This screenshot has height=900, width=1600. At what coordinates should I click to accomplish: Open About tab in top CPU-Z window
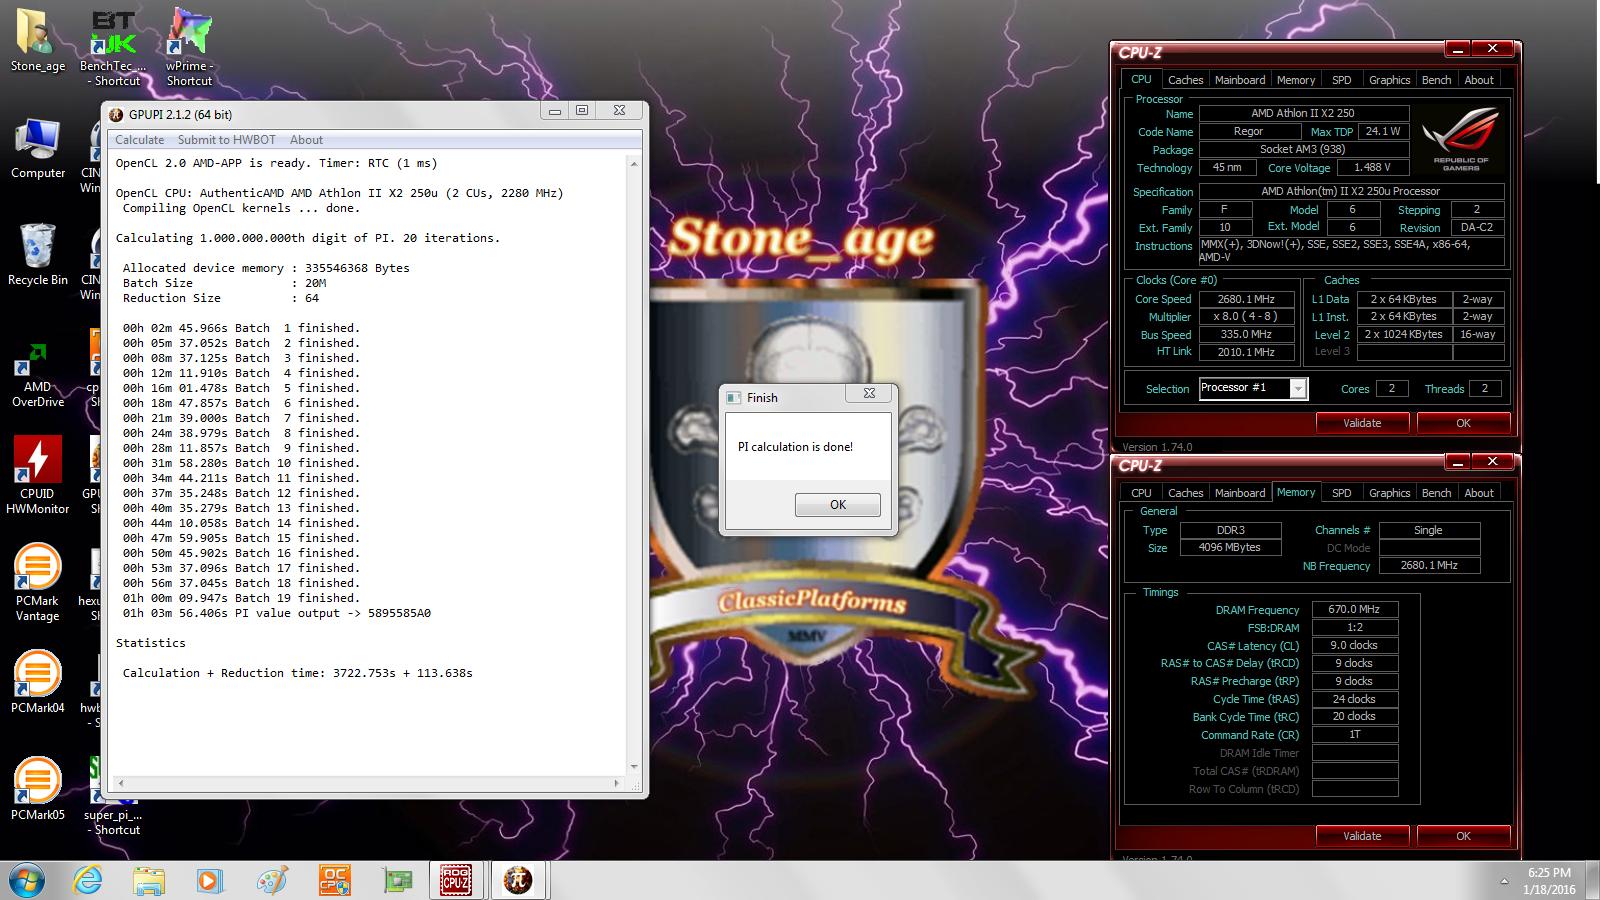tap(1479, 80)
